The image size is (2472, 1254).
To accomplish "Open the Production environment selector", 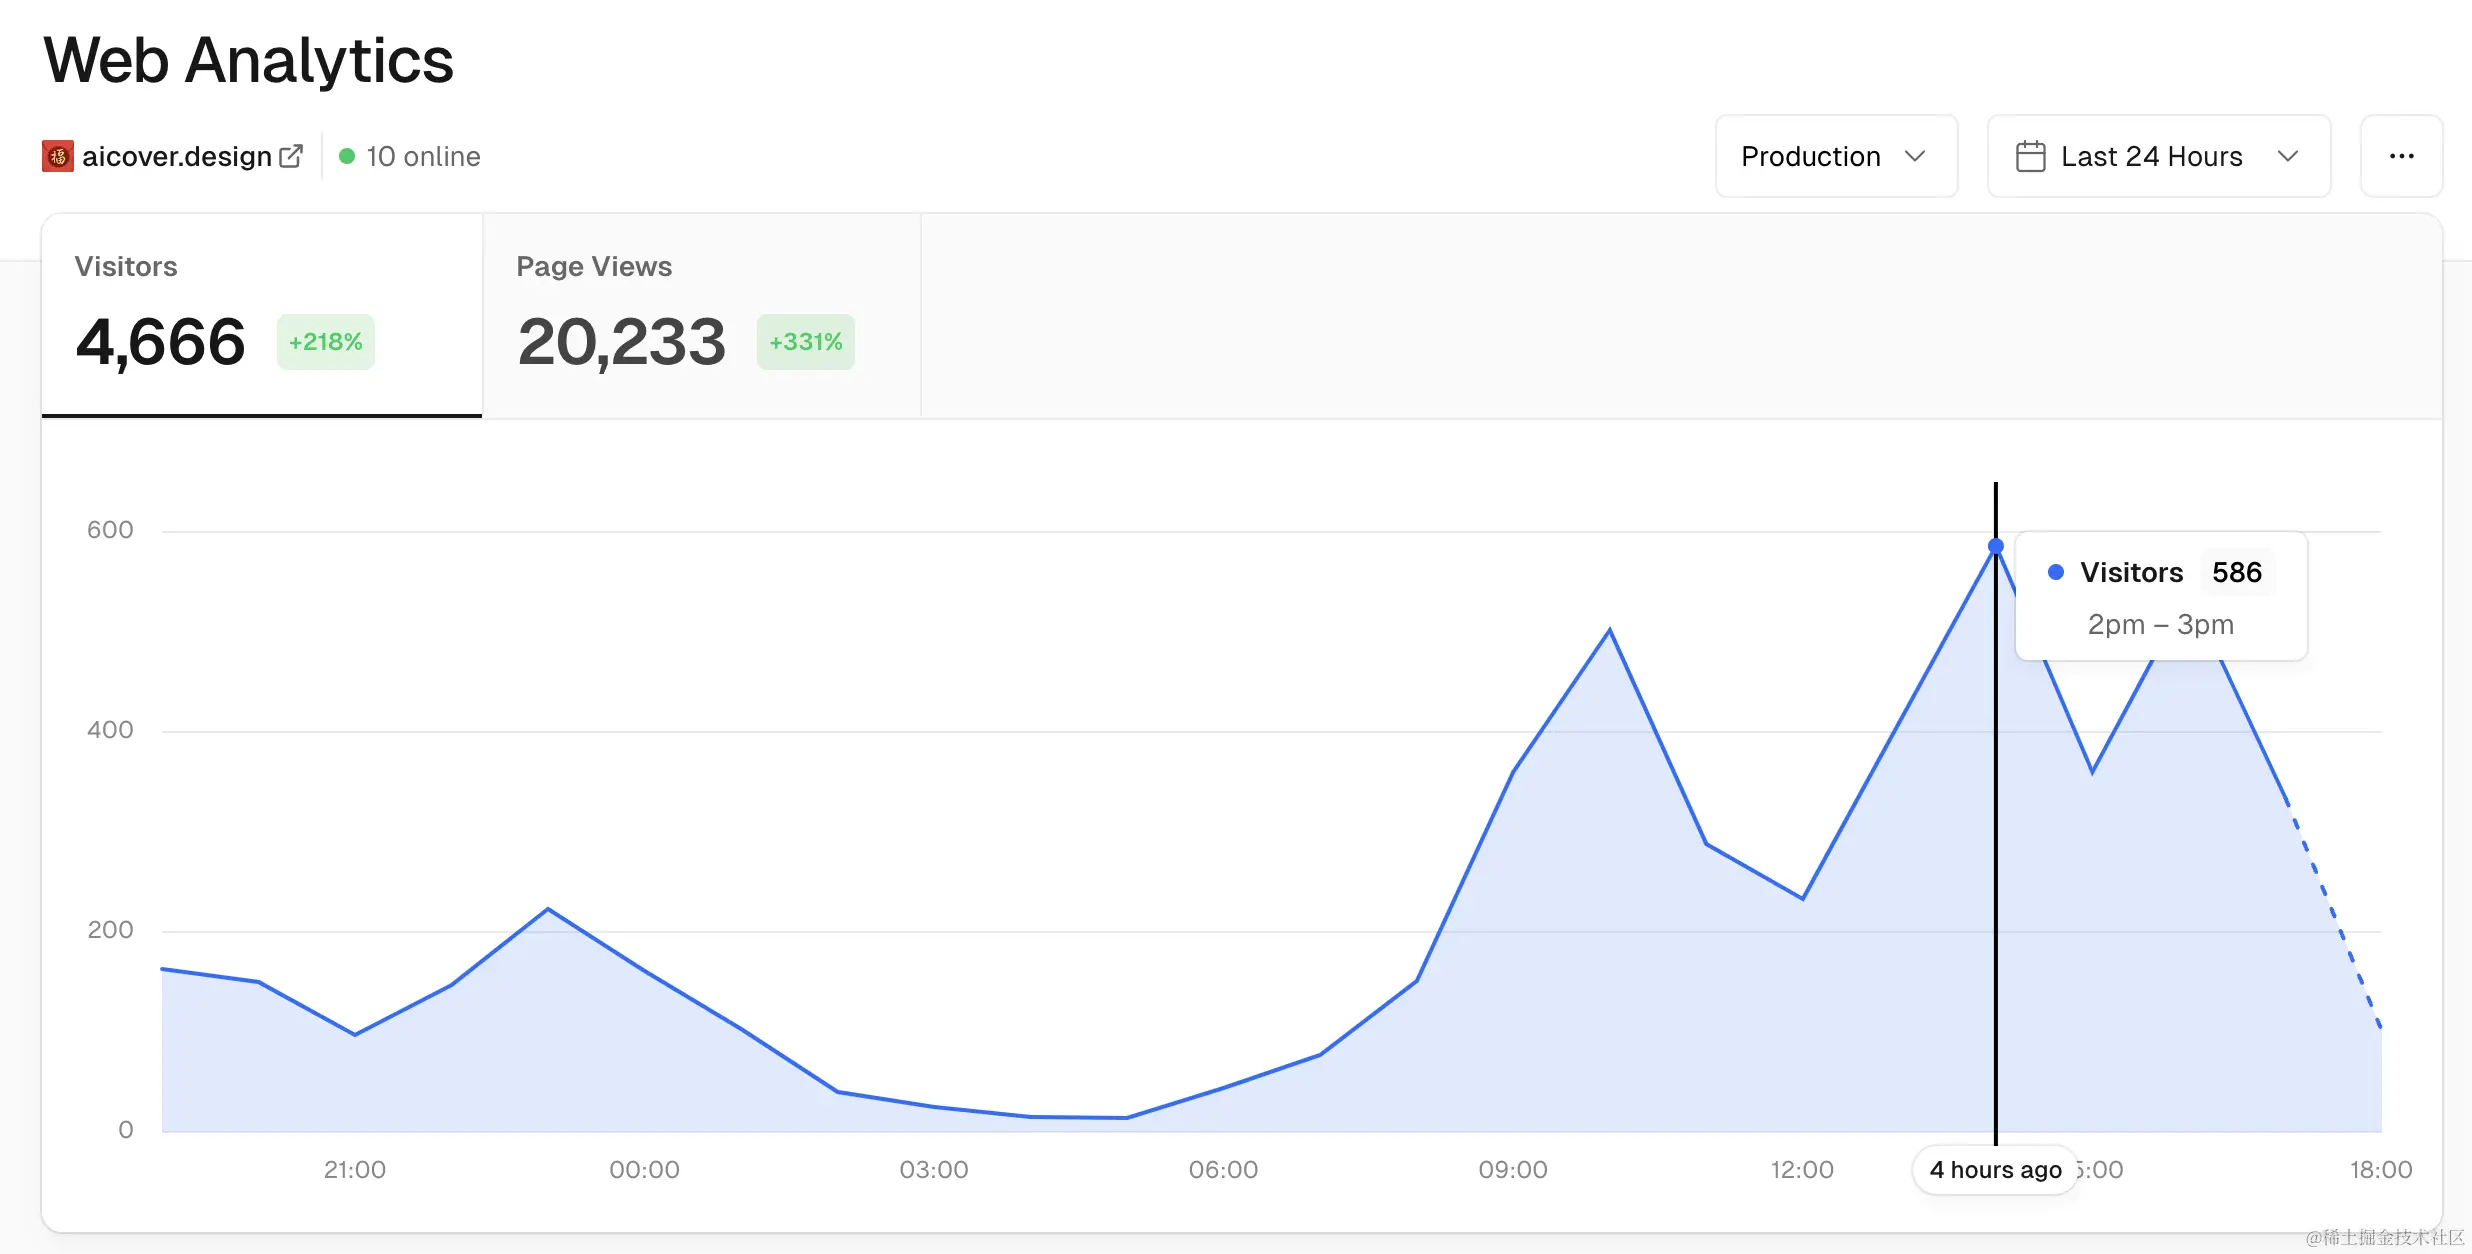I will click(1835, 156).
